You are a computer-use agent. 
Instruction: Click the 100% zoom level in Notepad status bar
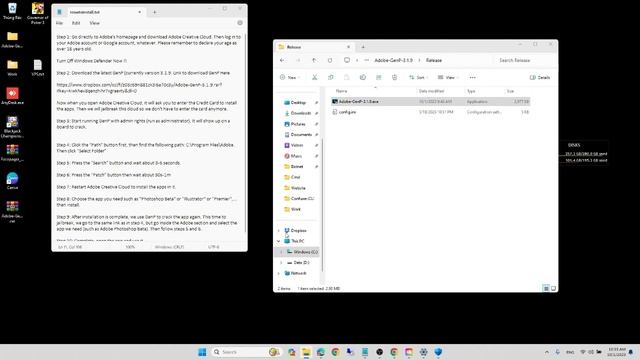130,247
